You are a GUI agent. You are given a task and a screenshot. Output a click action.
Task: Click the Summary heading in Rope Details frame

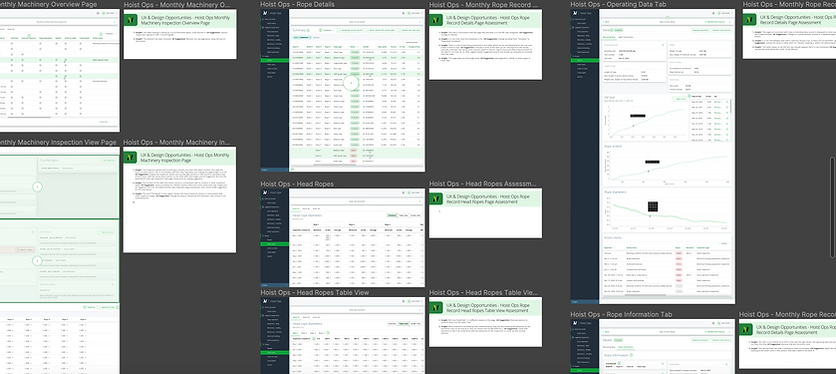pyautogui.click(x=300, y=30)
